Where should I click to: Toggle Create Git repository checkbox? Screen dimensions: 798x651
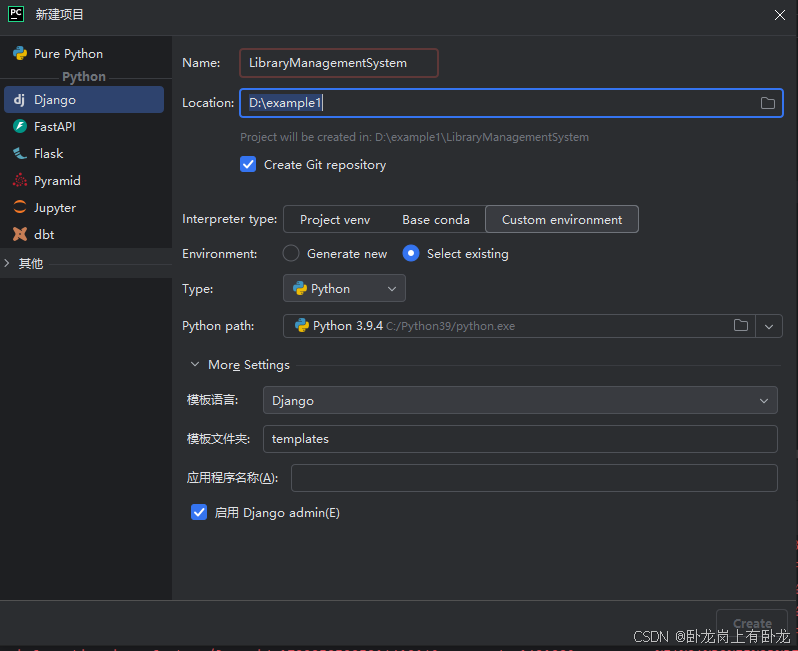click(x=249, y=164)
